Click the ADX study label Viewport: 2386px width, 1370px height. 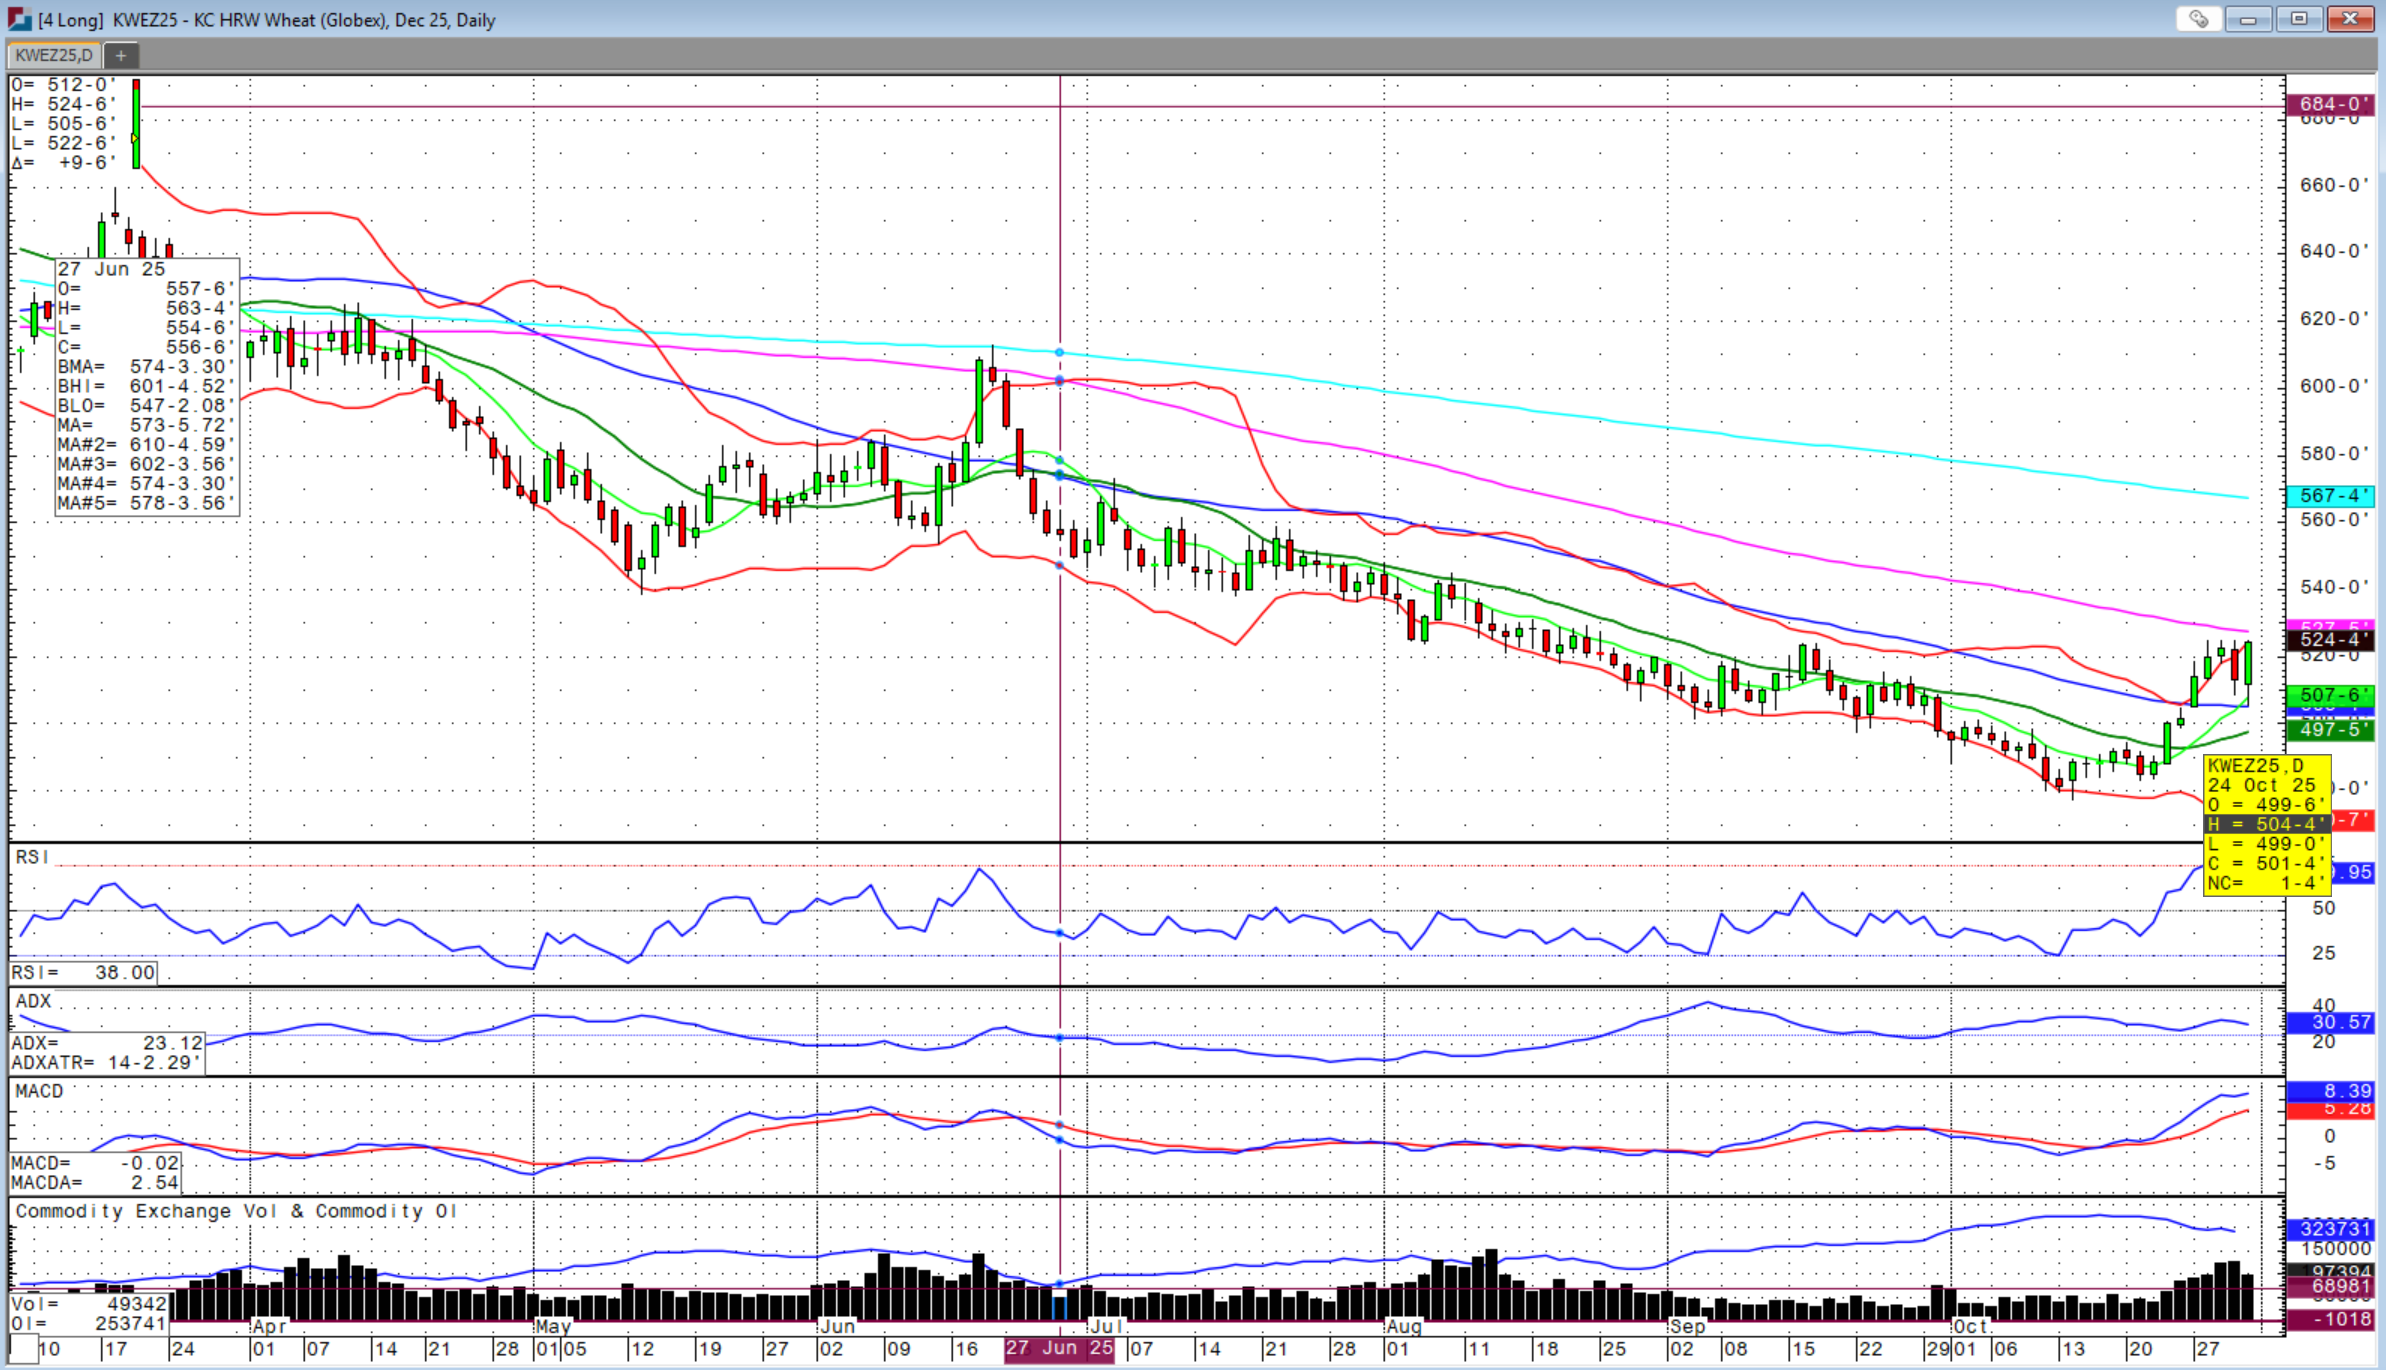pos(33,1001)
